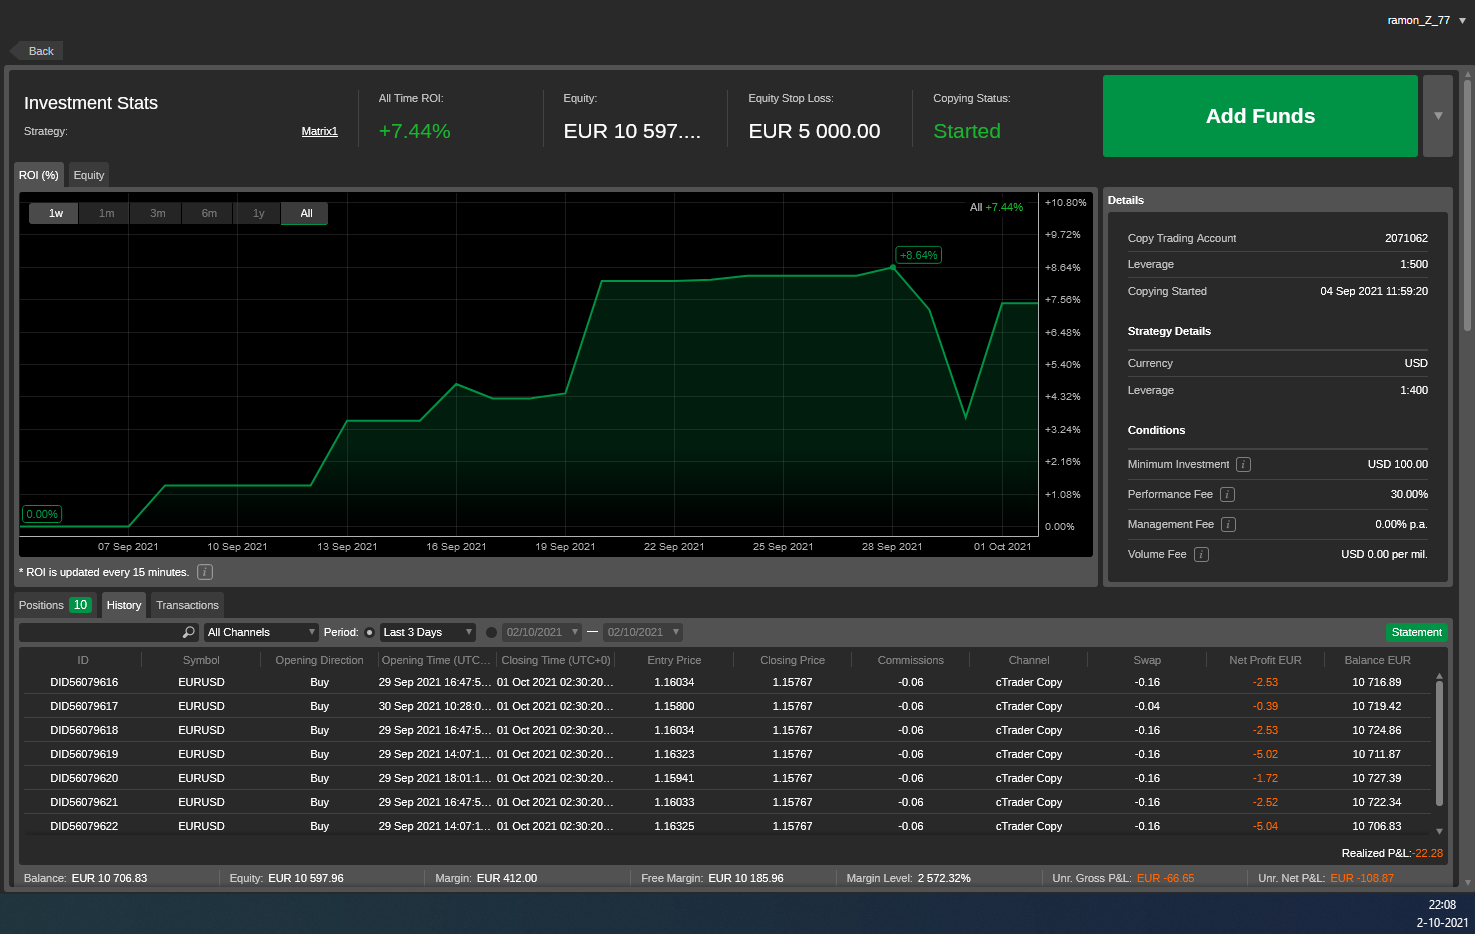Sort by Symbol column header

201,660
